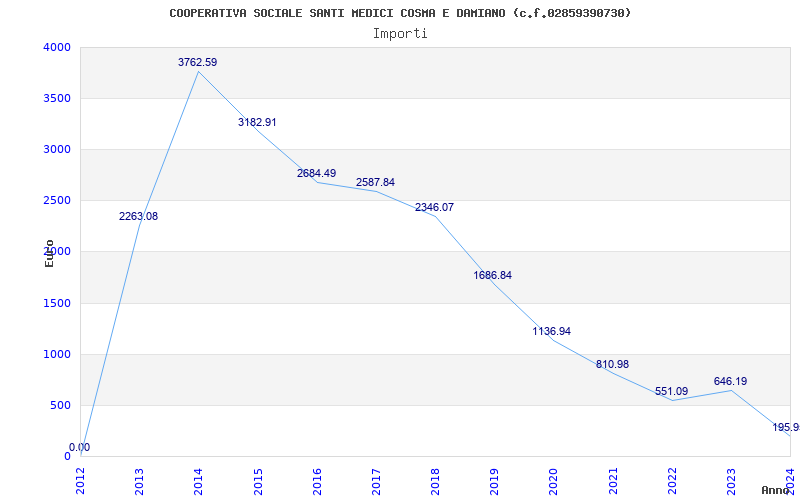Click the 1000 y-axis value
The width and height of the screenshot is (800, 500).
57,355
